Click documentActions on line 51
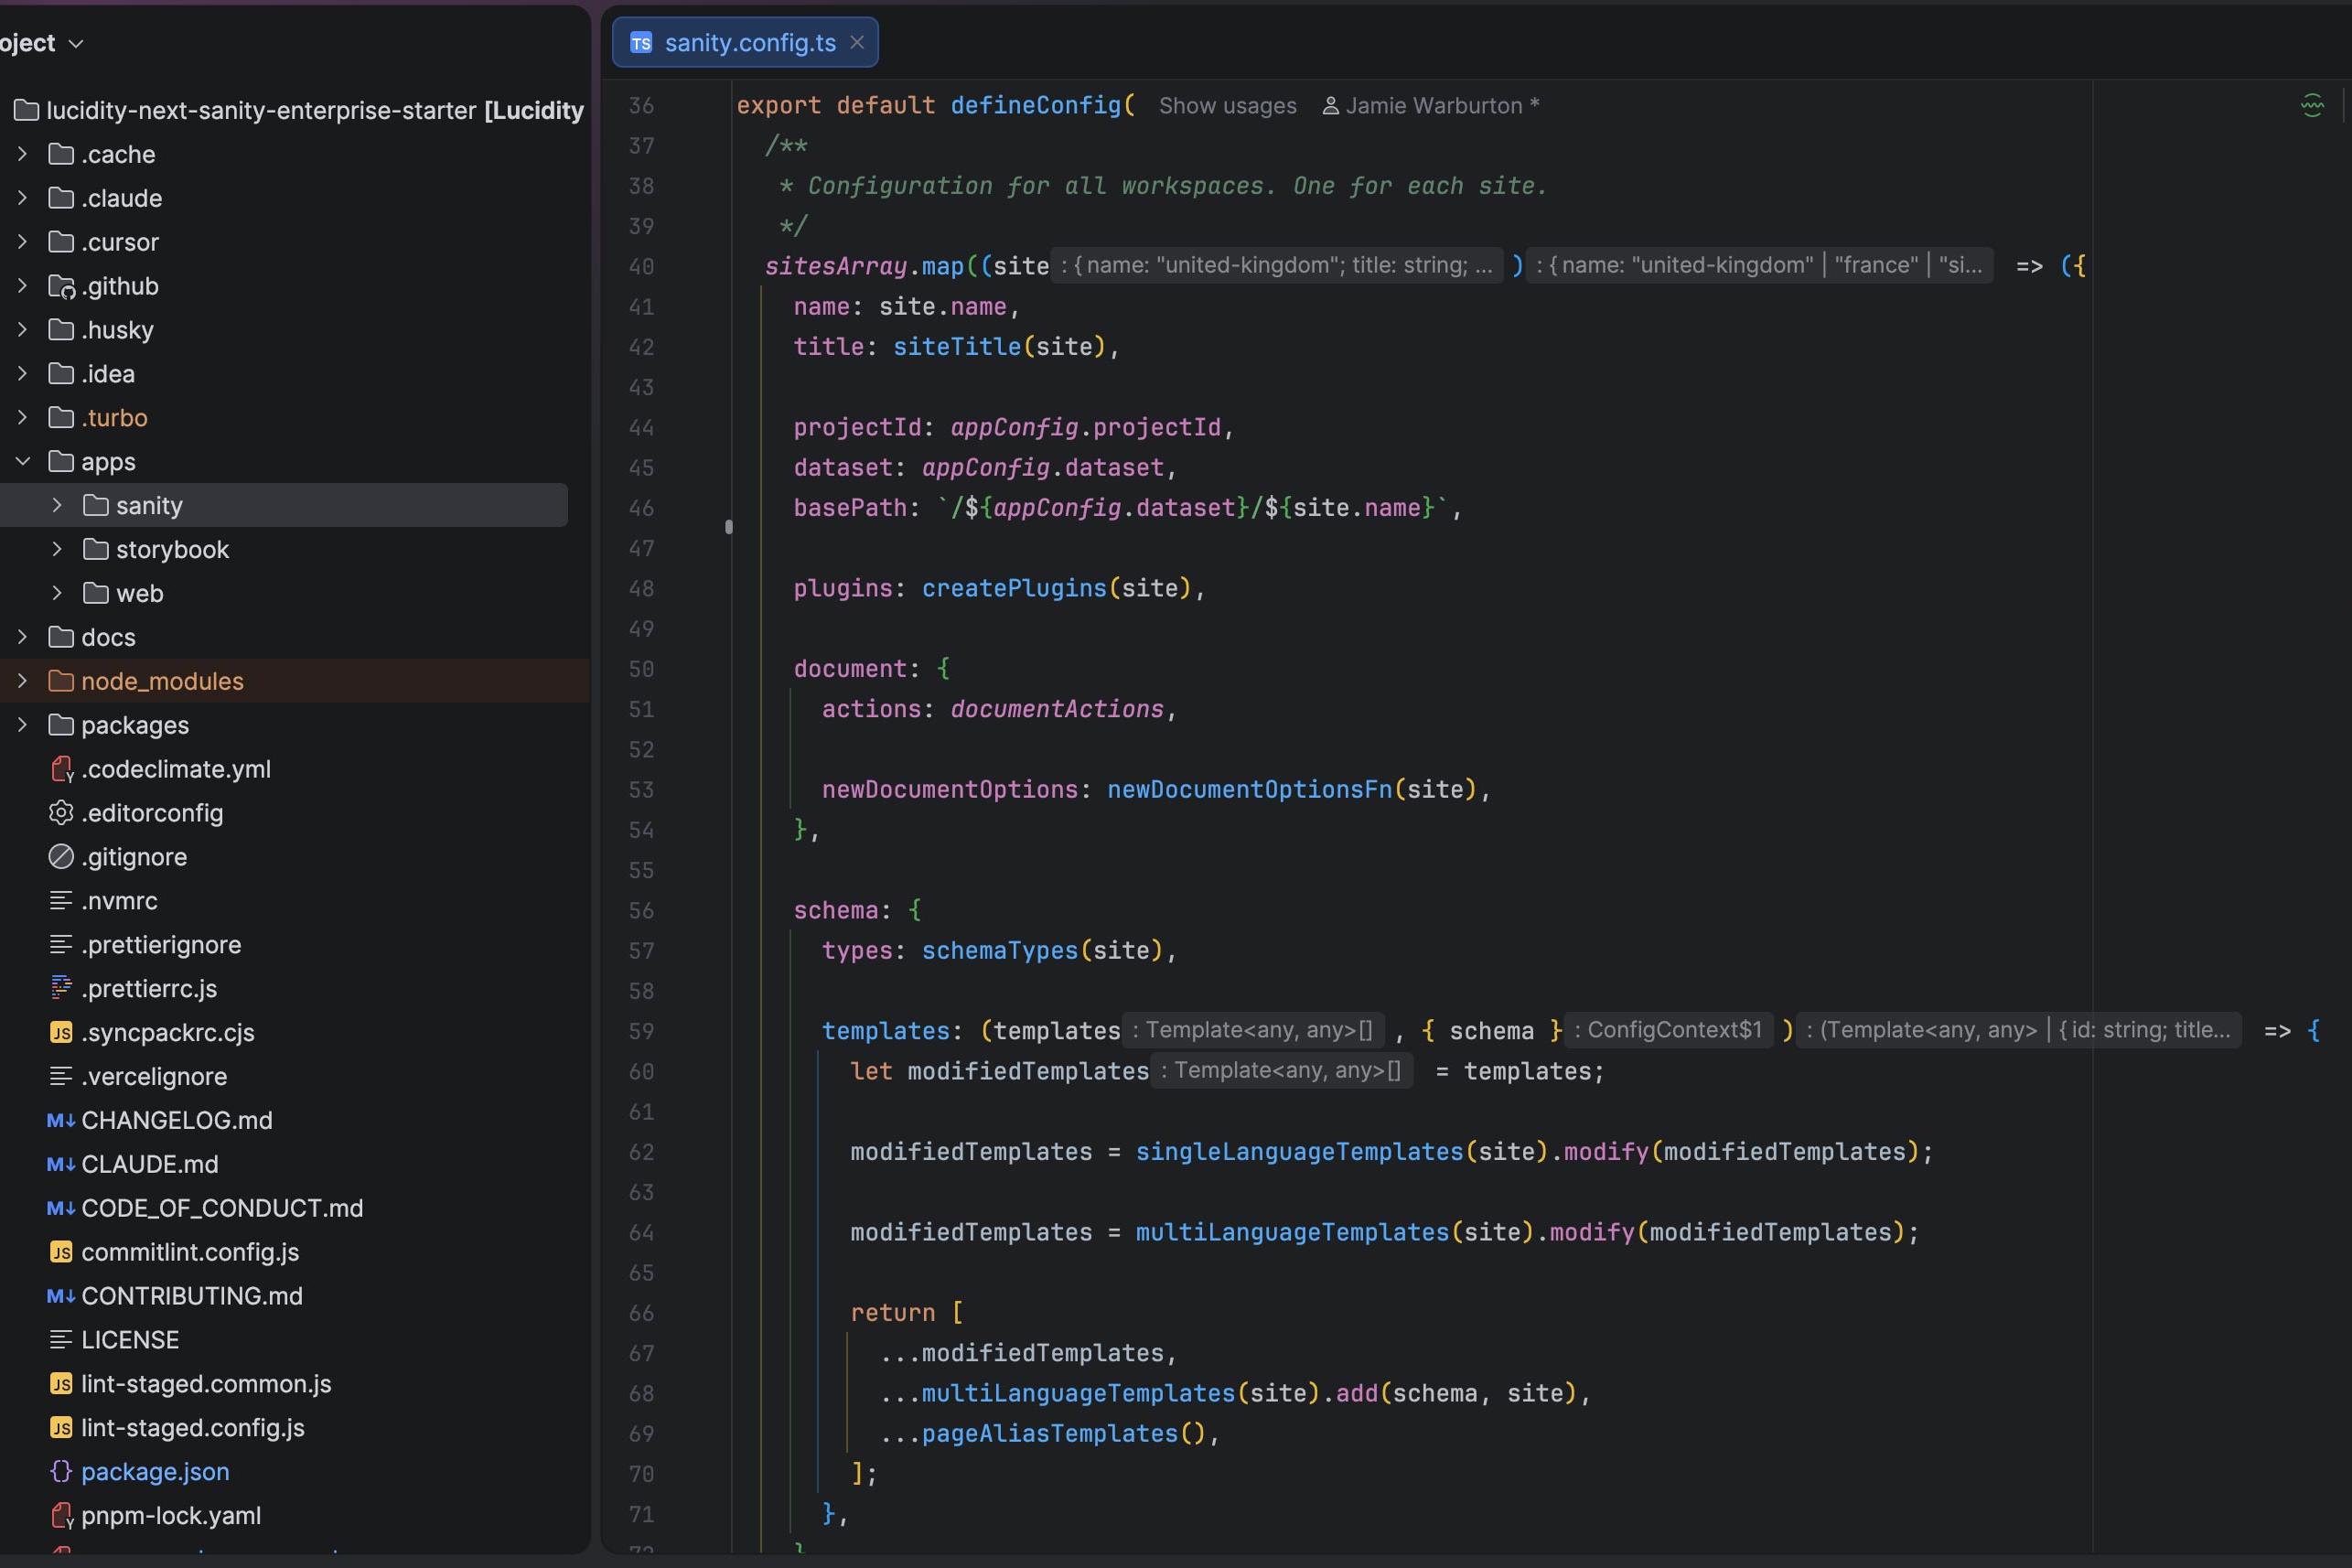Image resolution: width=2352 pixels, height=1568 pixels. (1057, 709)
